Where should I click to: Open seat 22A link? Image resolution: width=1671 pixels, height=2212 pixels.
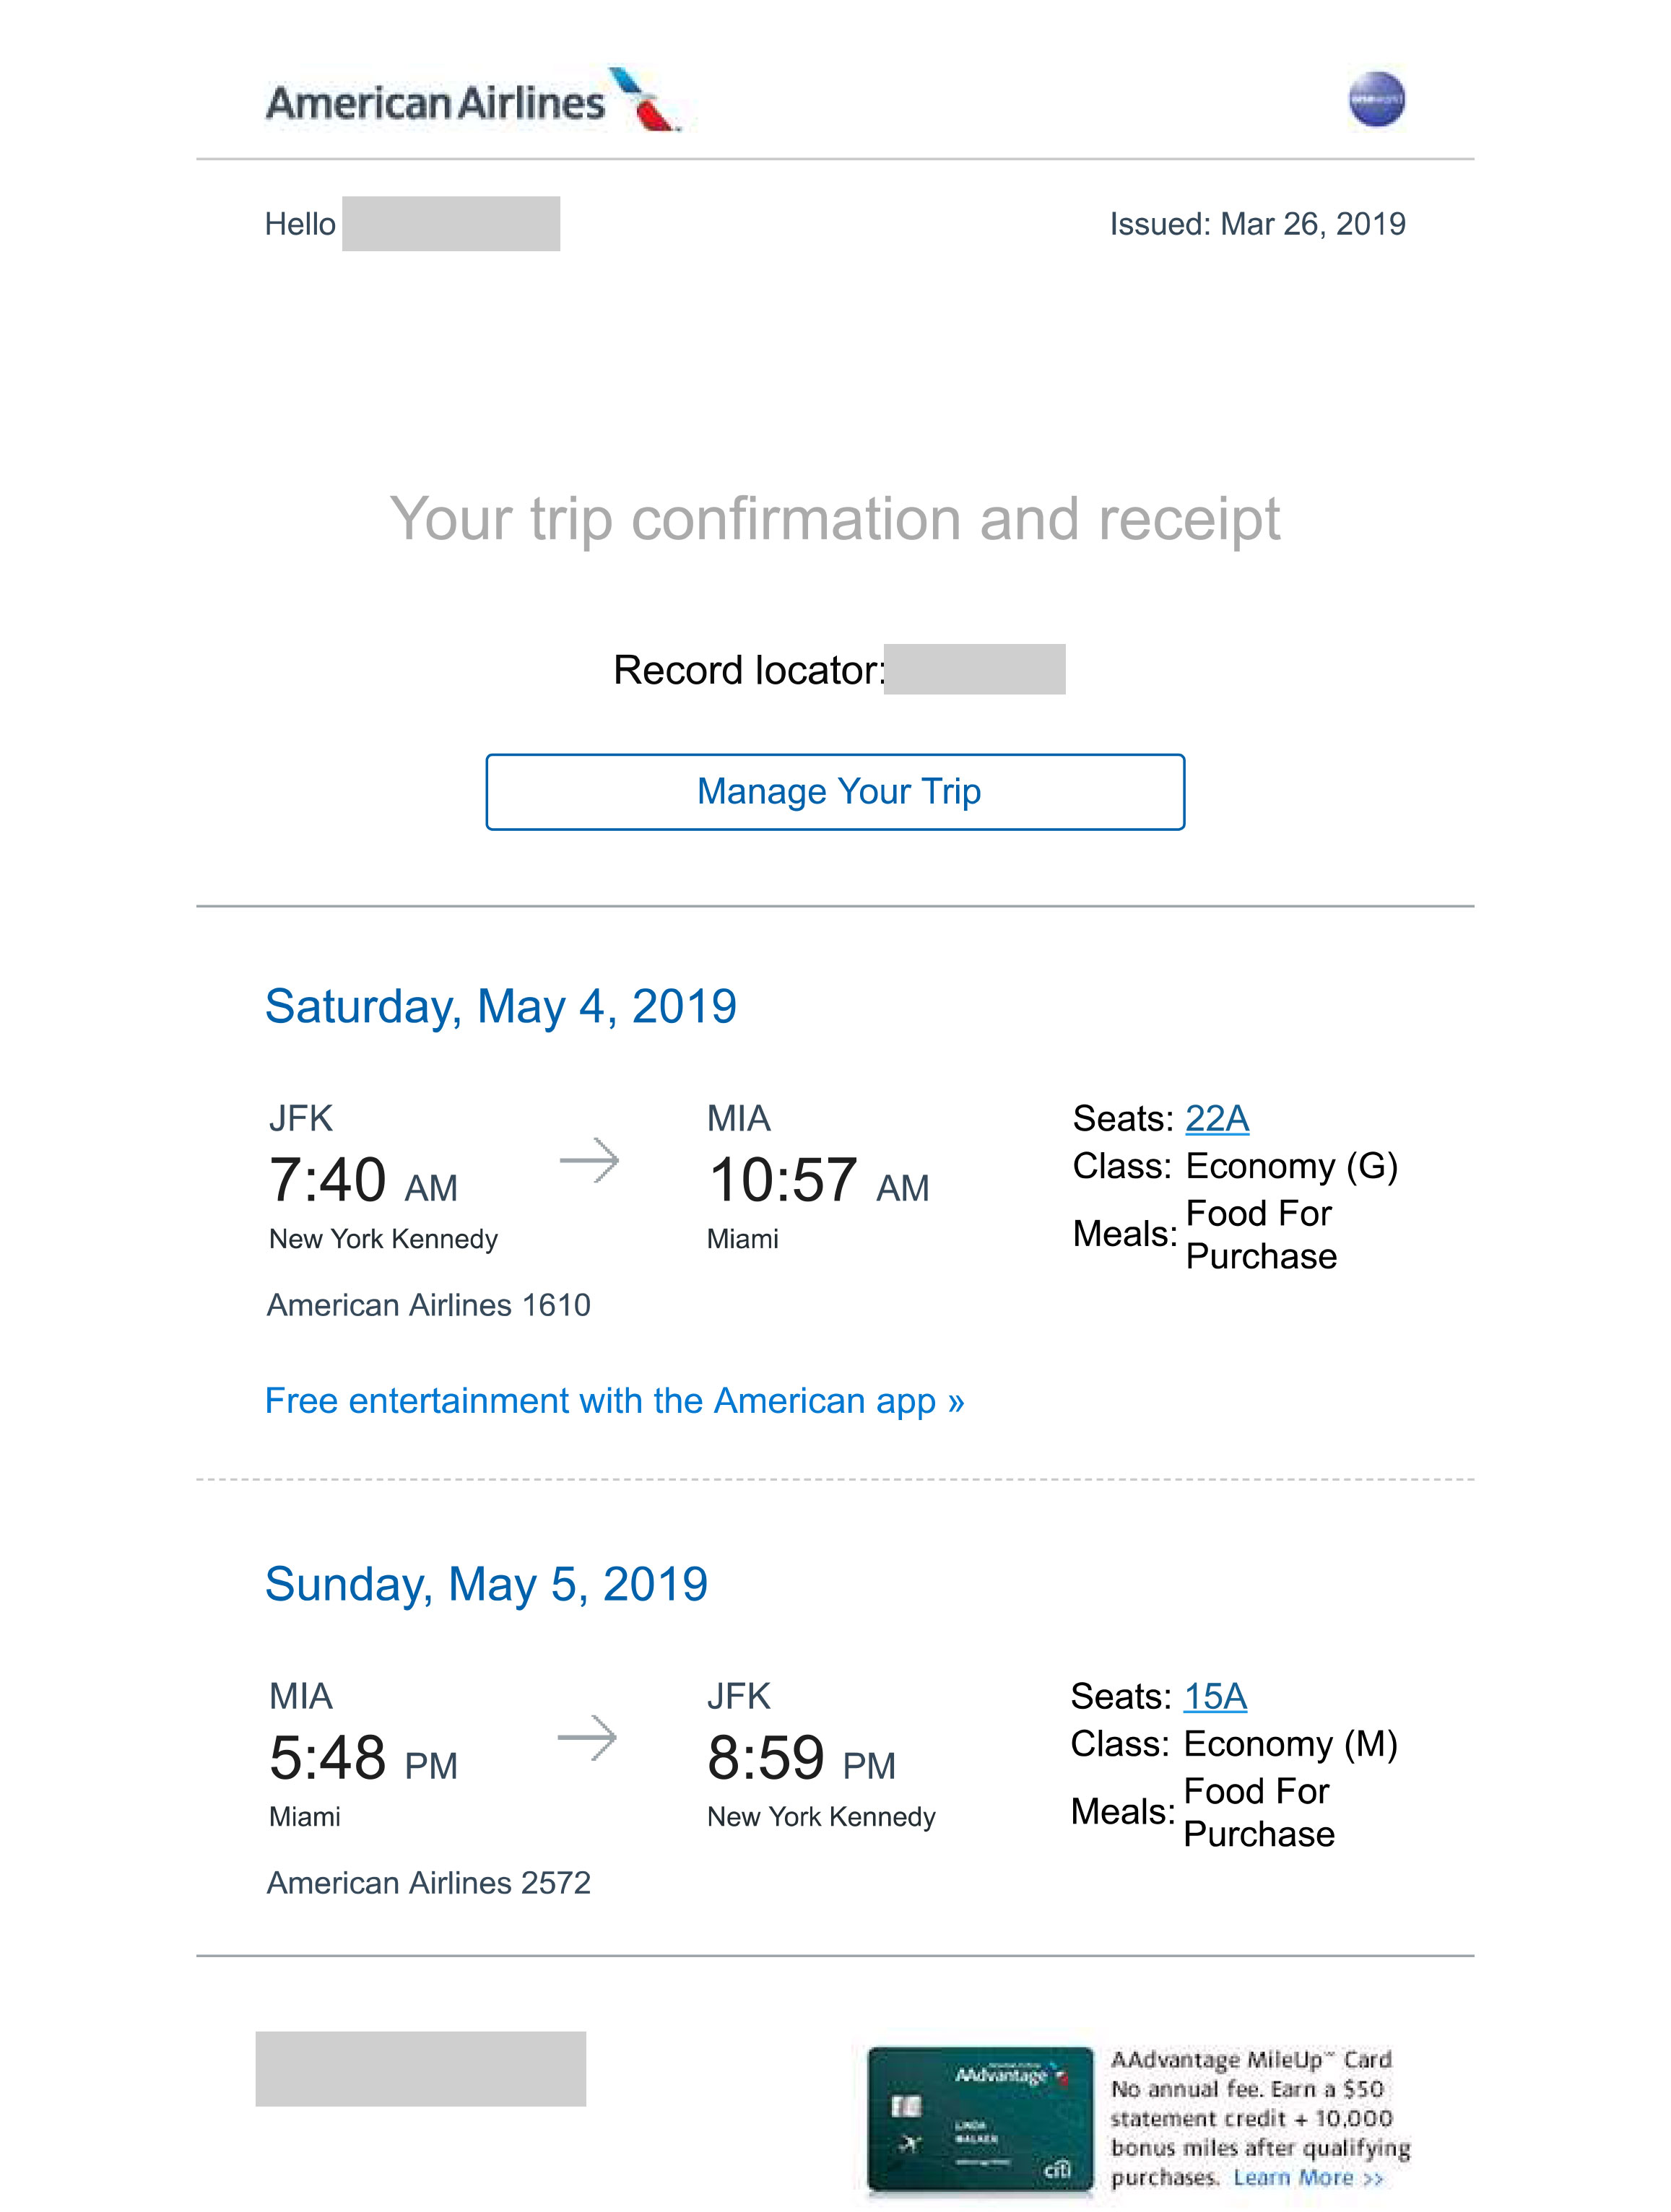(1216, 1118)
